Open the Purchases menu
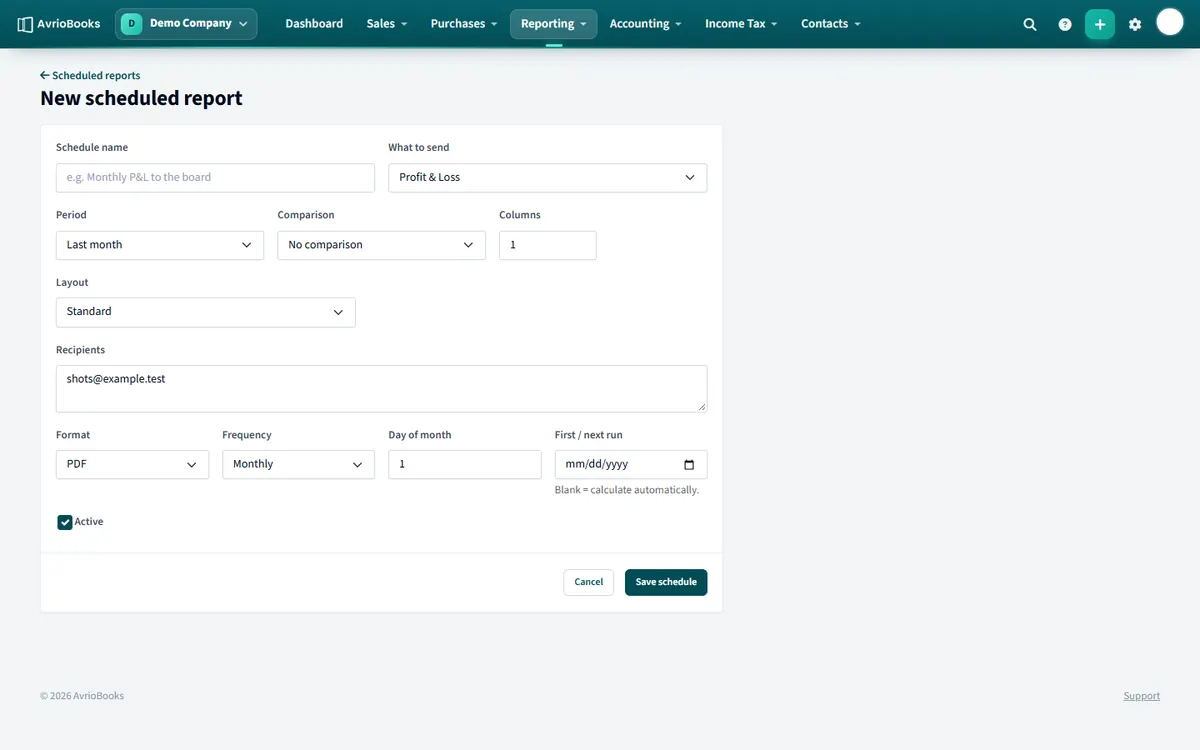The height and width of the screenshot is (750, 1200). click(464, 24)
